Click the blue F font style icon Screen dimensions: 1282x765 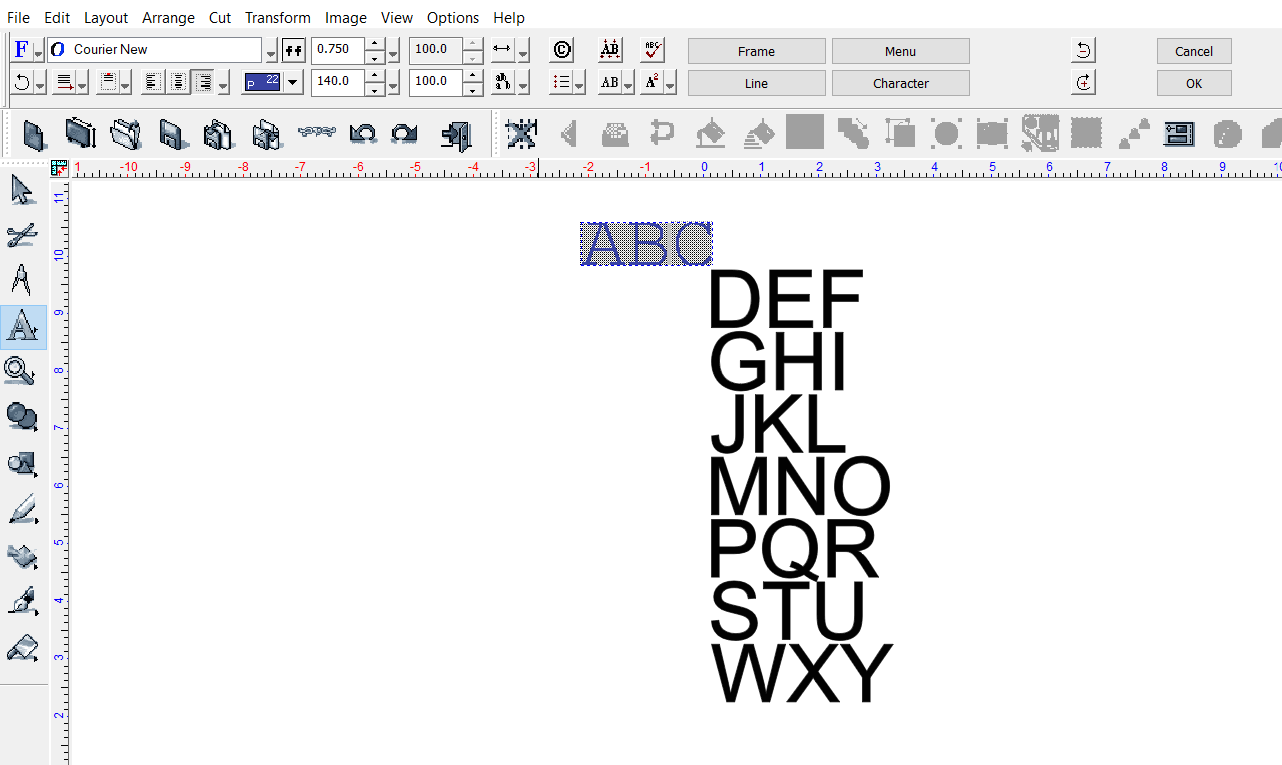pos(22,49)
